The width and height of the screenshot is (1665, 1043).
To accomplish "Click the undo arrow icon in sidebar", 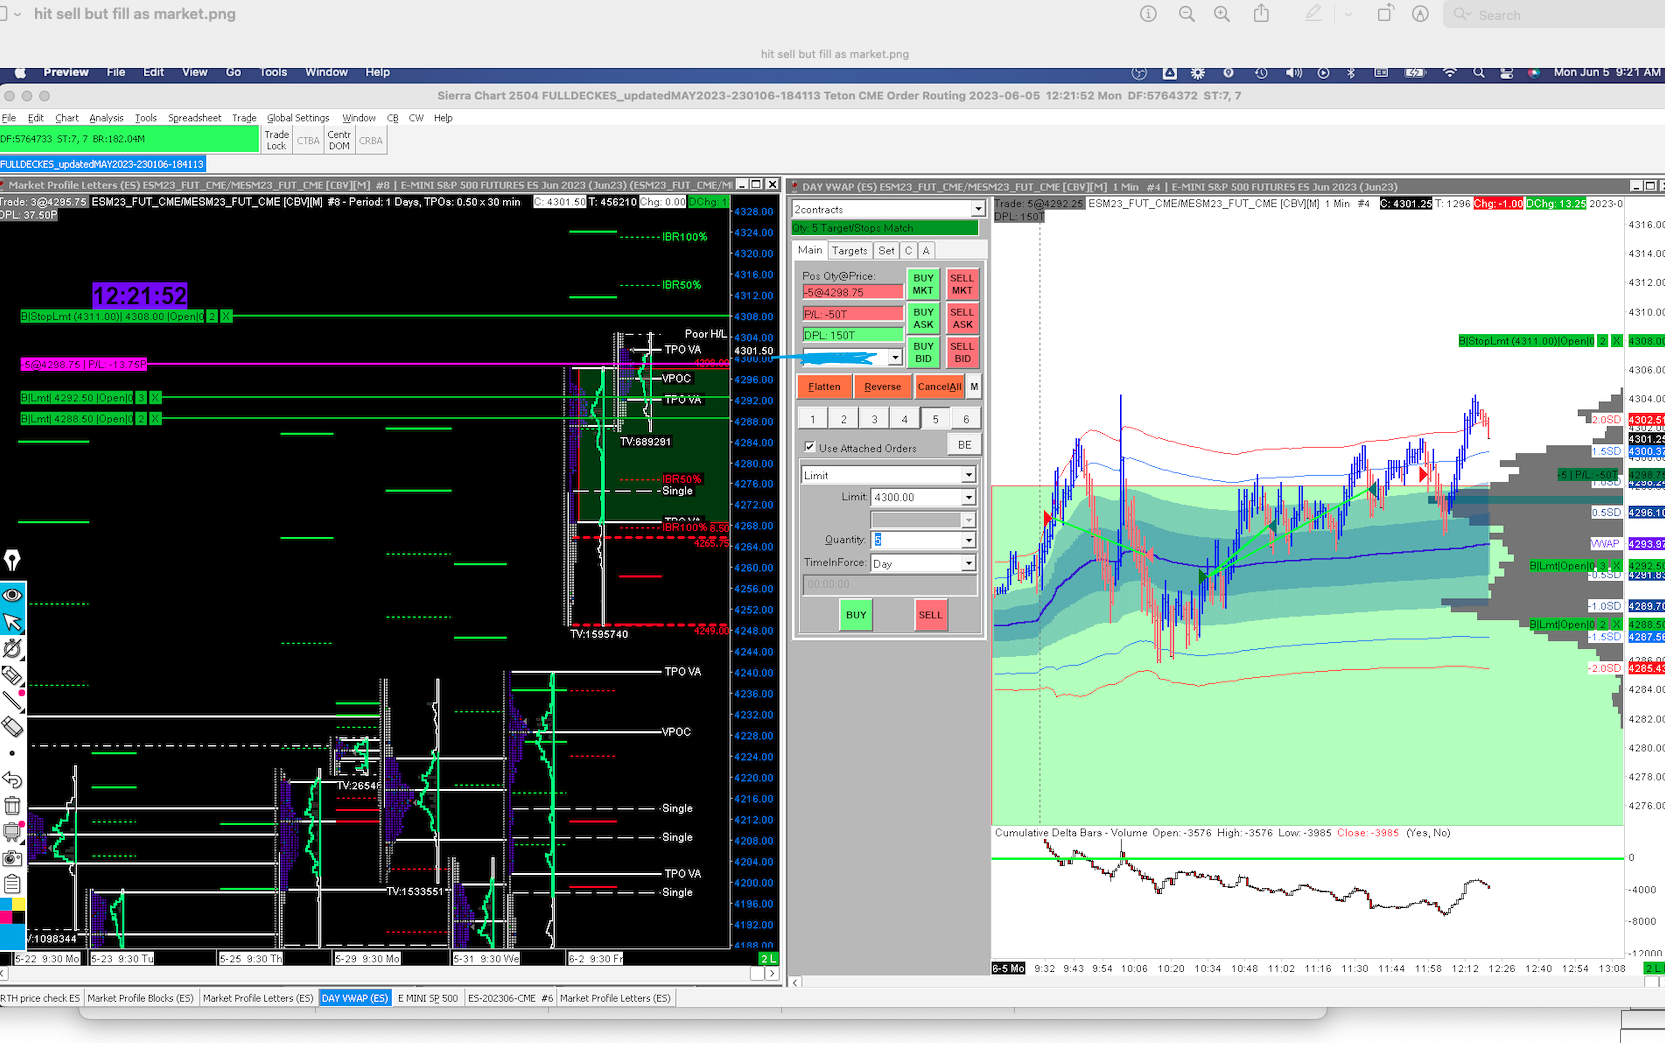I will click(x=12, y=780).
